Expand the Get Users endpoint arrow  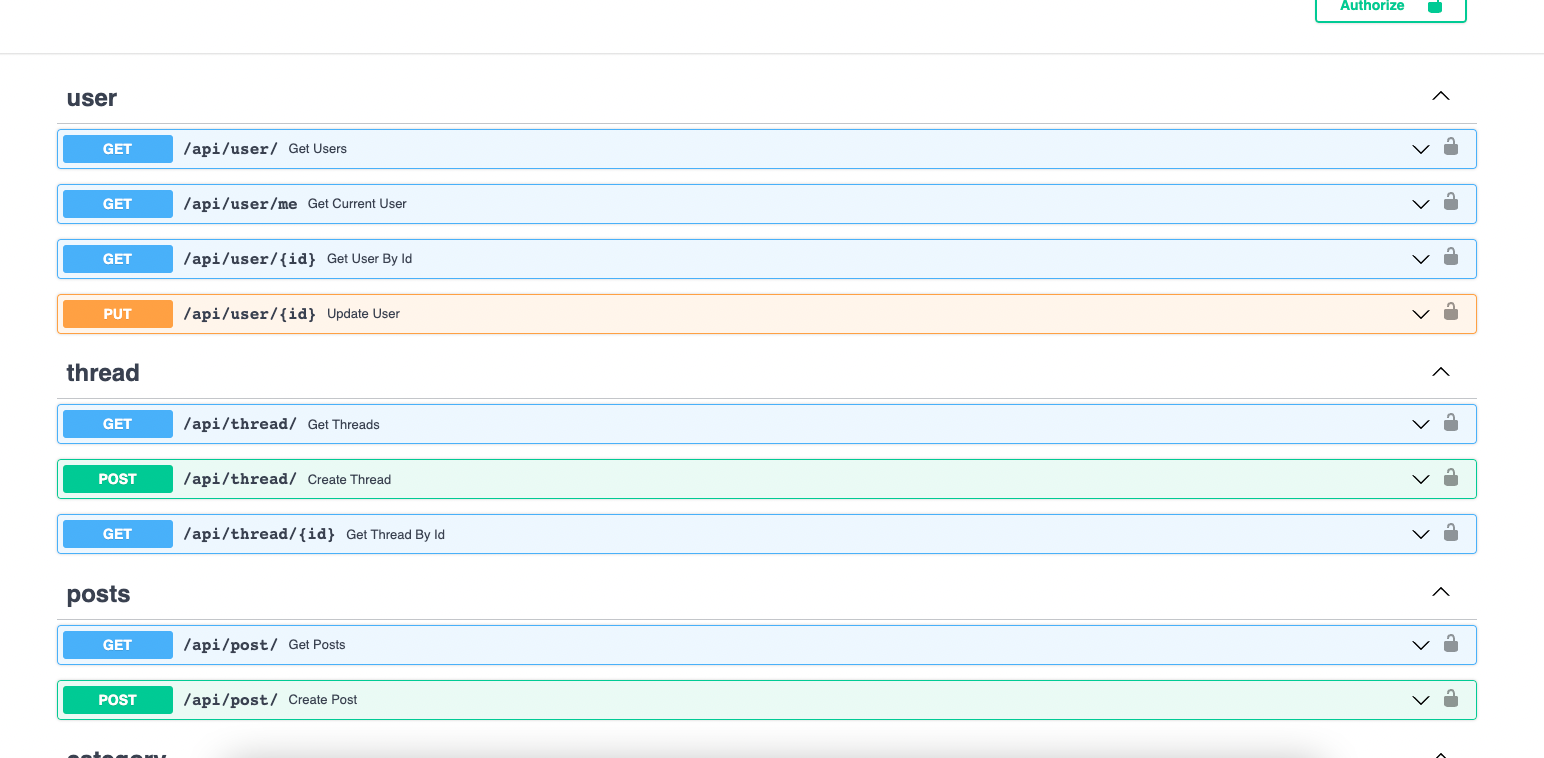pos(1420,149)
